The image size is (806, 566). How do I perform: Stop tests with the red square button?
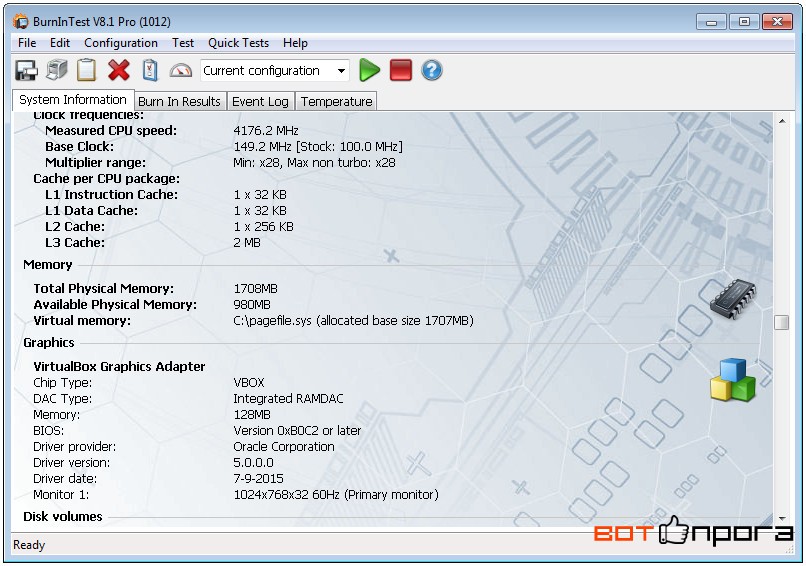pyautogui.click(x=401, y=70)
